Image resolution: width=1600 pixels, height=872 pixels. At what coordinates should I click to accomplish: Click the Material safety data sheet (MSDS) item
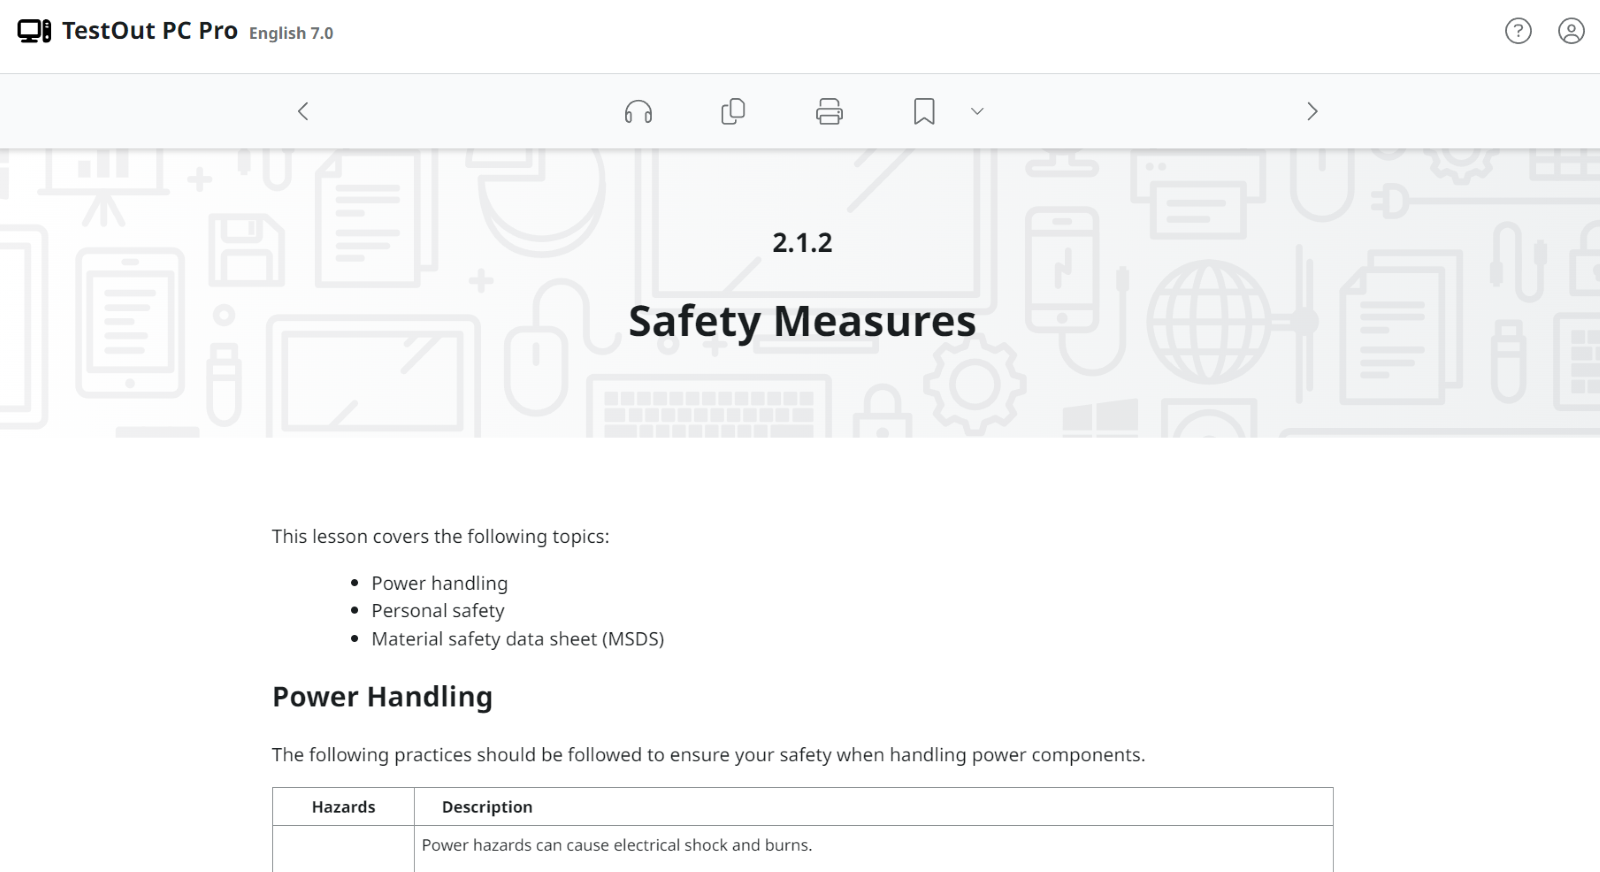[x=517, y=639]
